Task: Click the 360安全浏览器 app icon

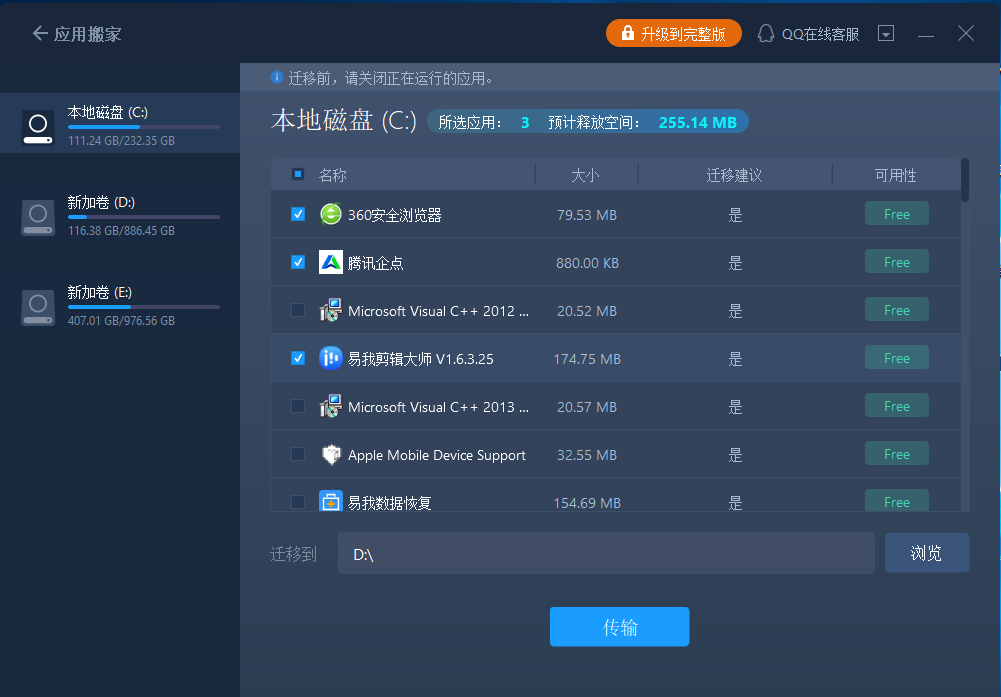Action: 331,214
